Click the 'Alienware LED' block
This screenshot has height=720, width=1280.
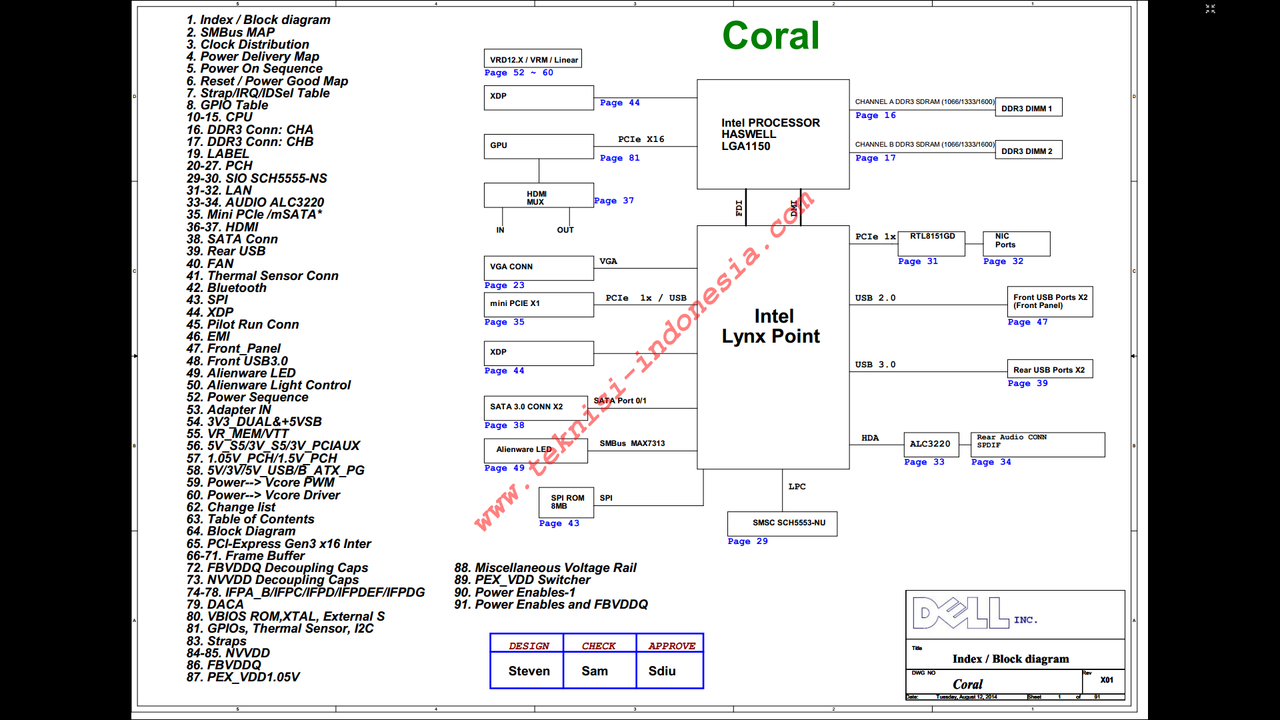[536, 450]
